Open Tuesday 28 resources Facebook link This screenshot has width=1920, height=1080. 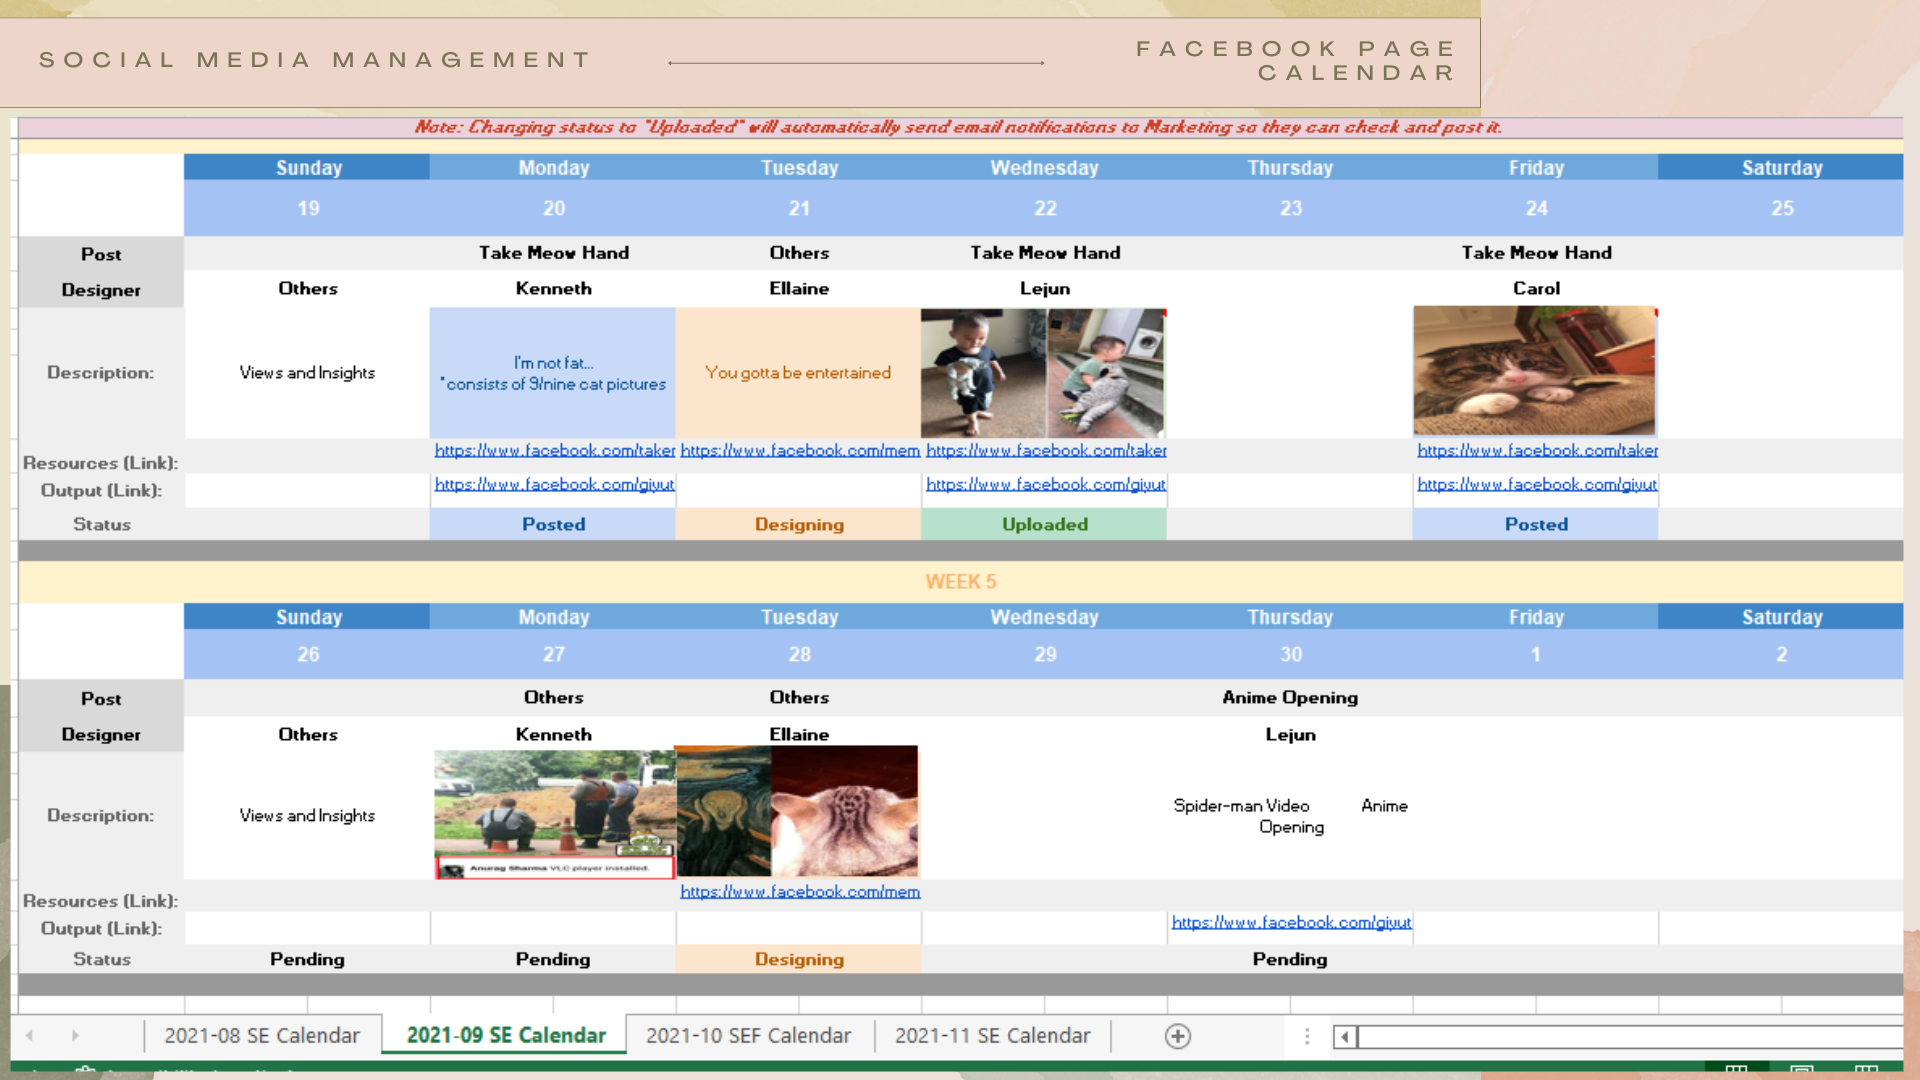point(800,891)
